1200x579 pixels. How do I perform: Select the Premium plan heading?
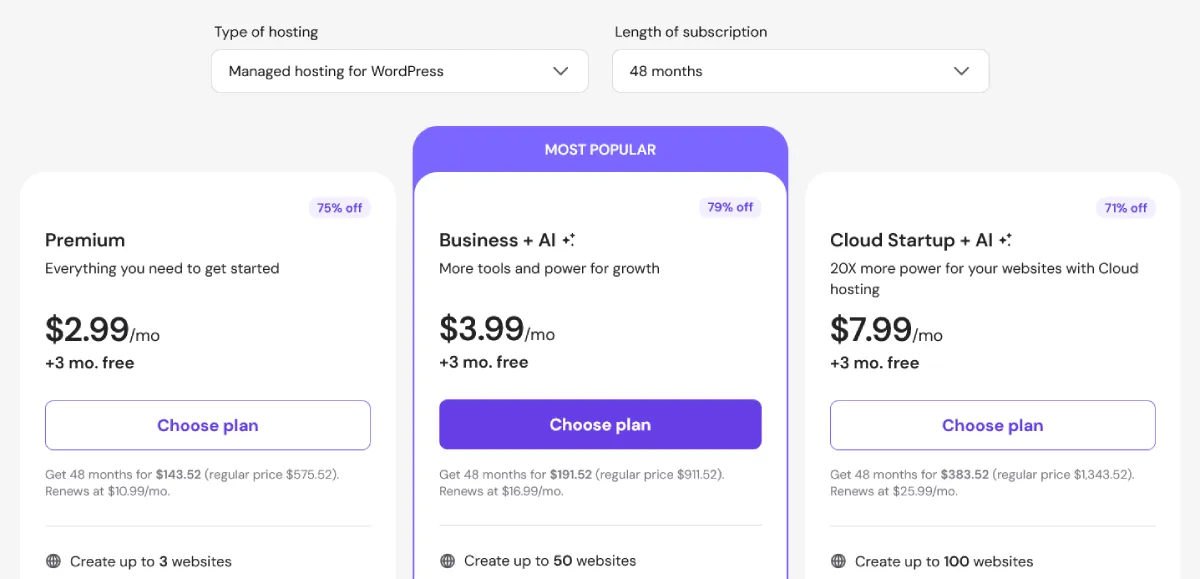(x=84, y=240)
